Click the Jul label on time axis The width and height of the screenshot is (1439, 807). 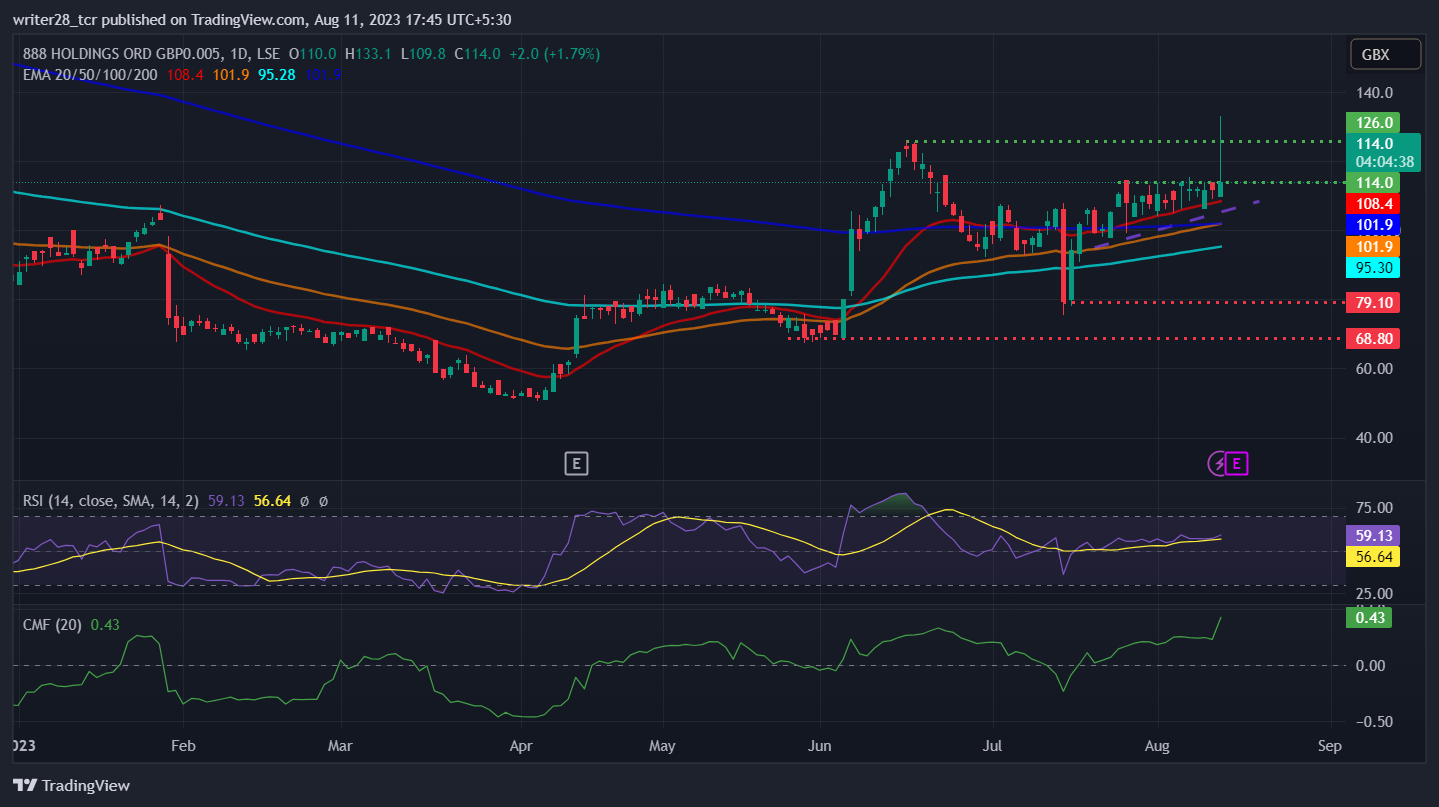(993, 746)
